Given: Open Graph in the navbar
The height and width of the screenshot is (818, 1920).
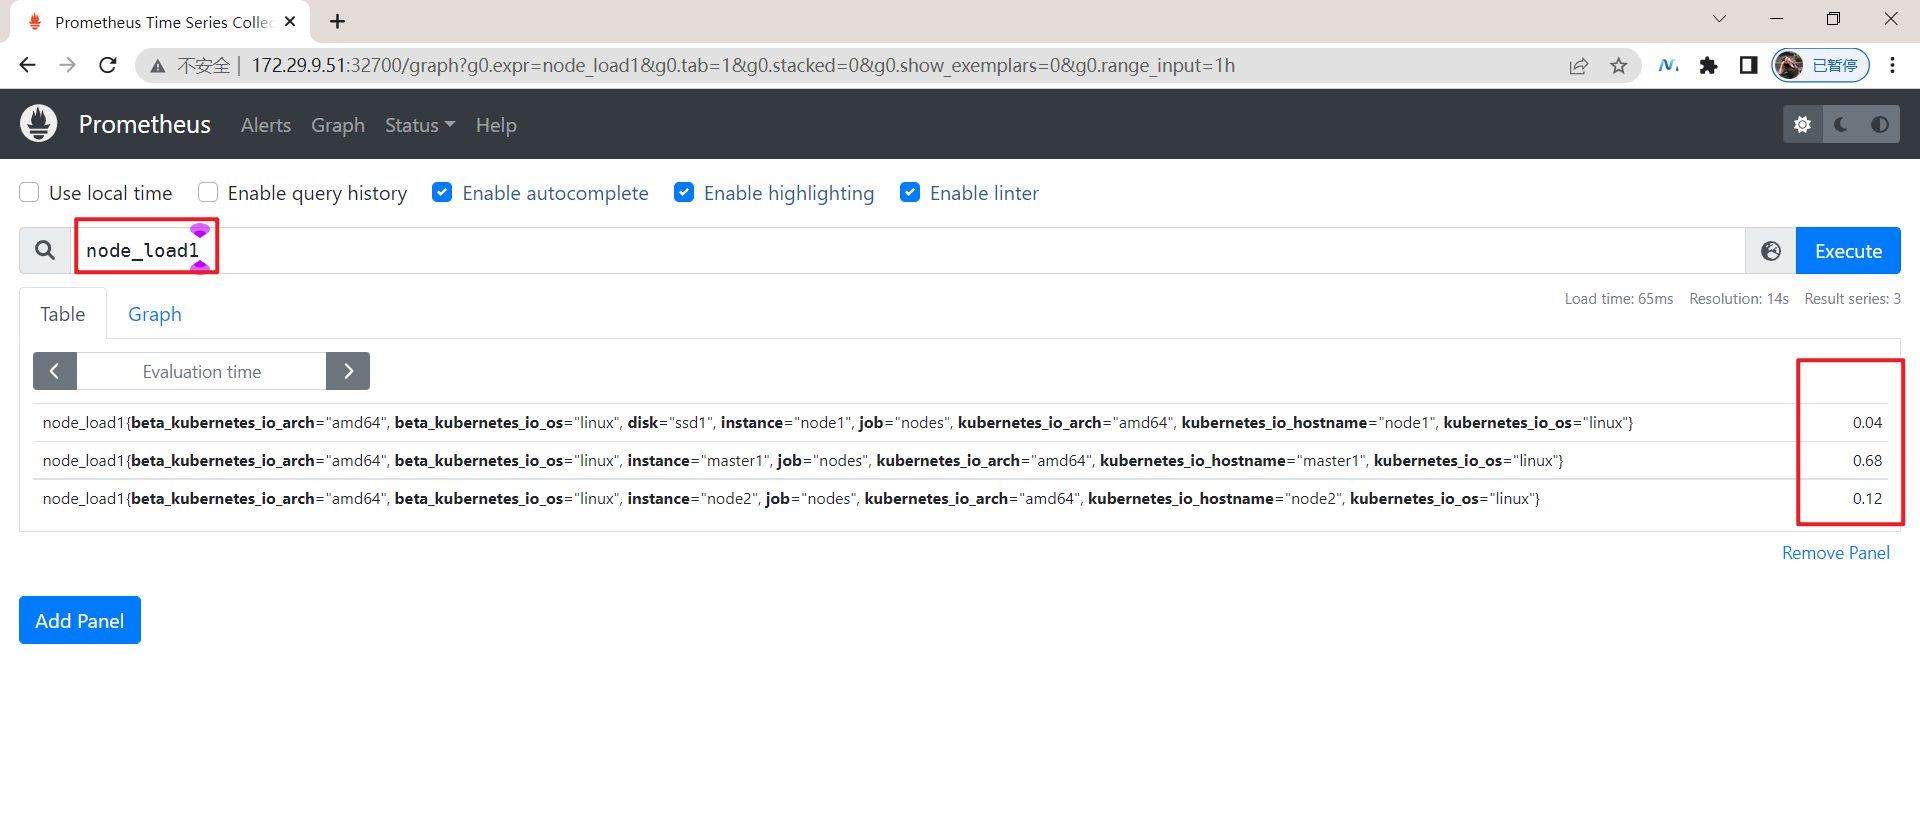Looking at the screenshot, I should coord(338,125).
